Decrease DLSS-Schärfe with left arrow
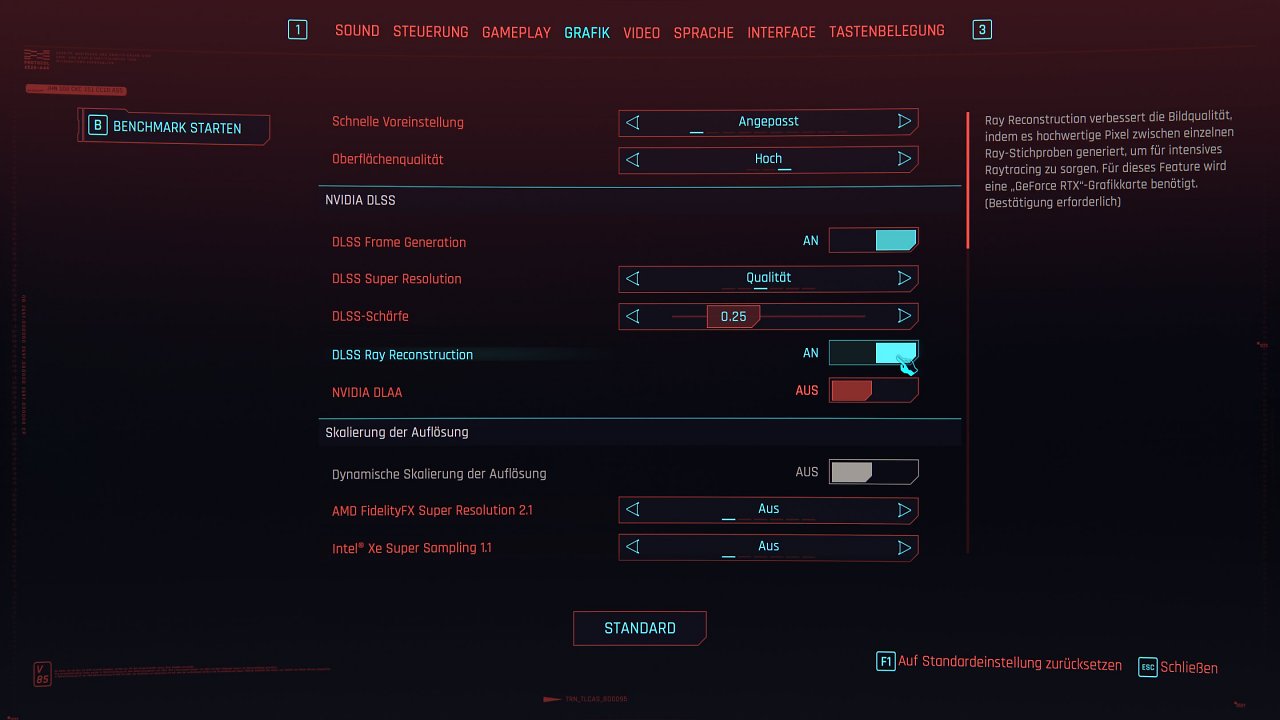The image size is (1280, 720). pos(632,316)
